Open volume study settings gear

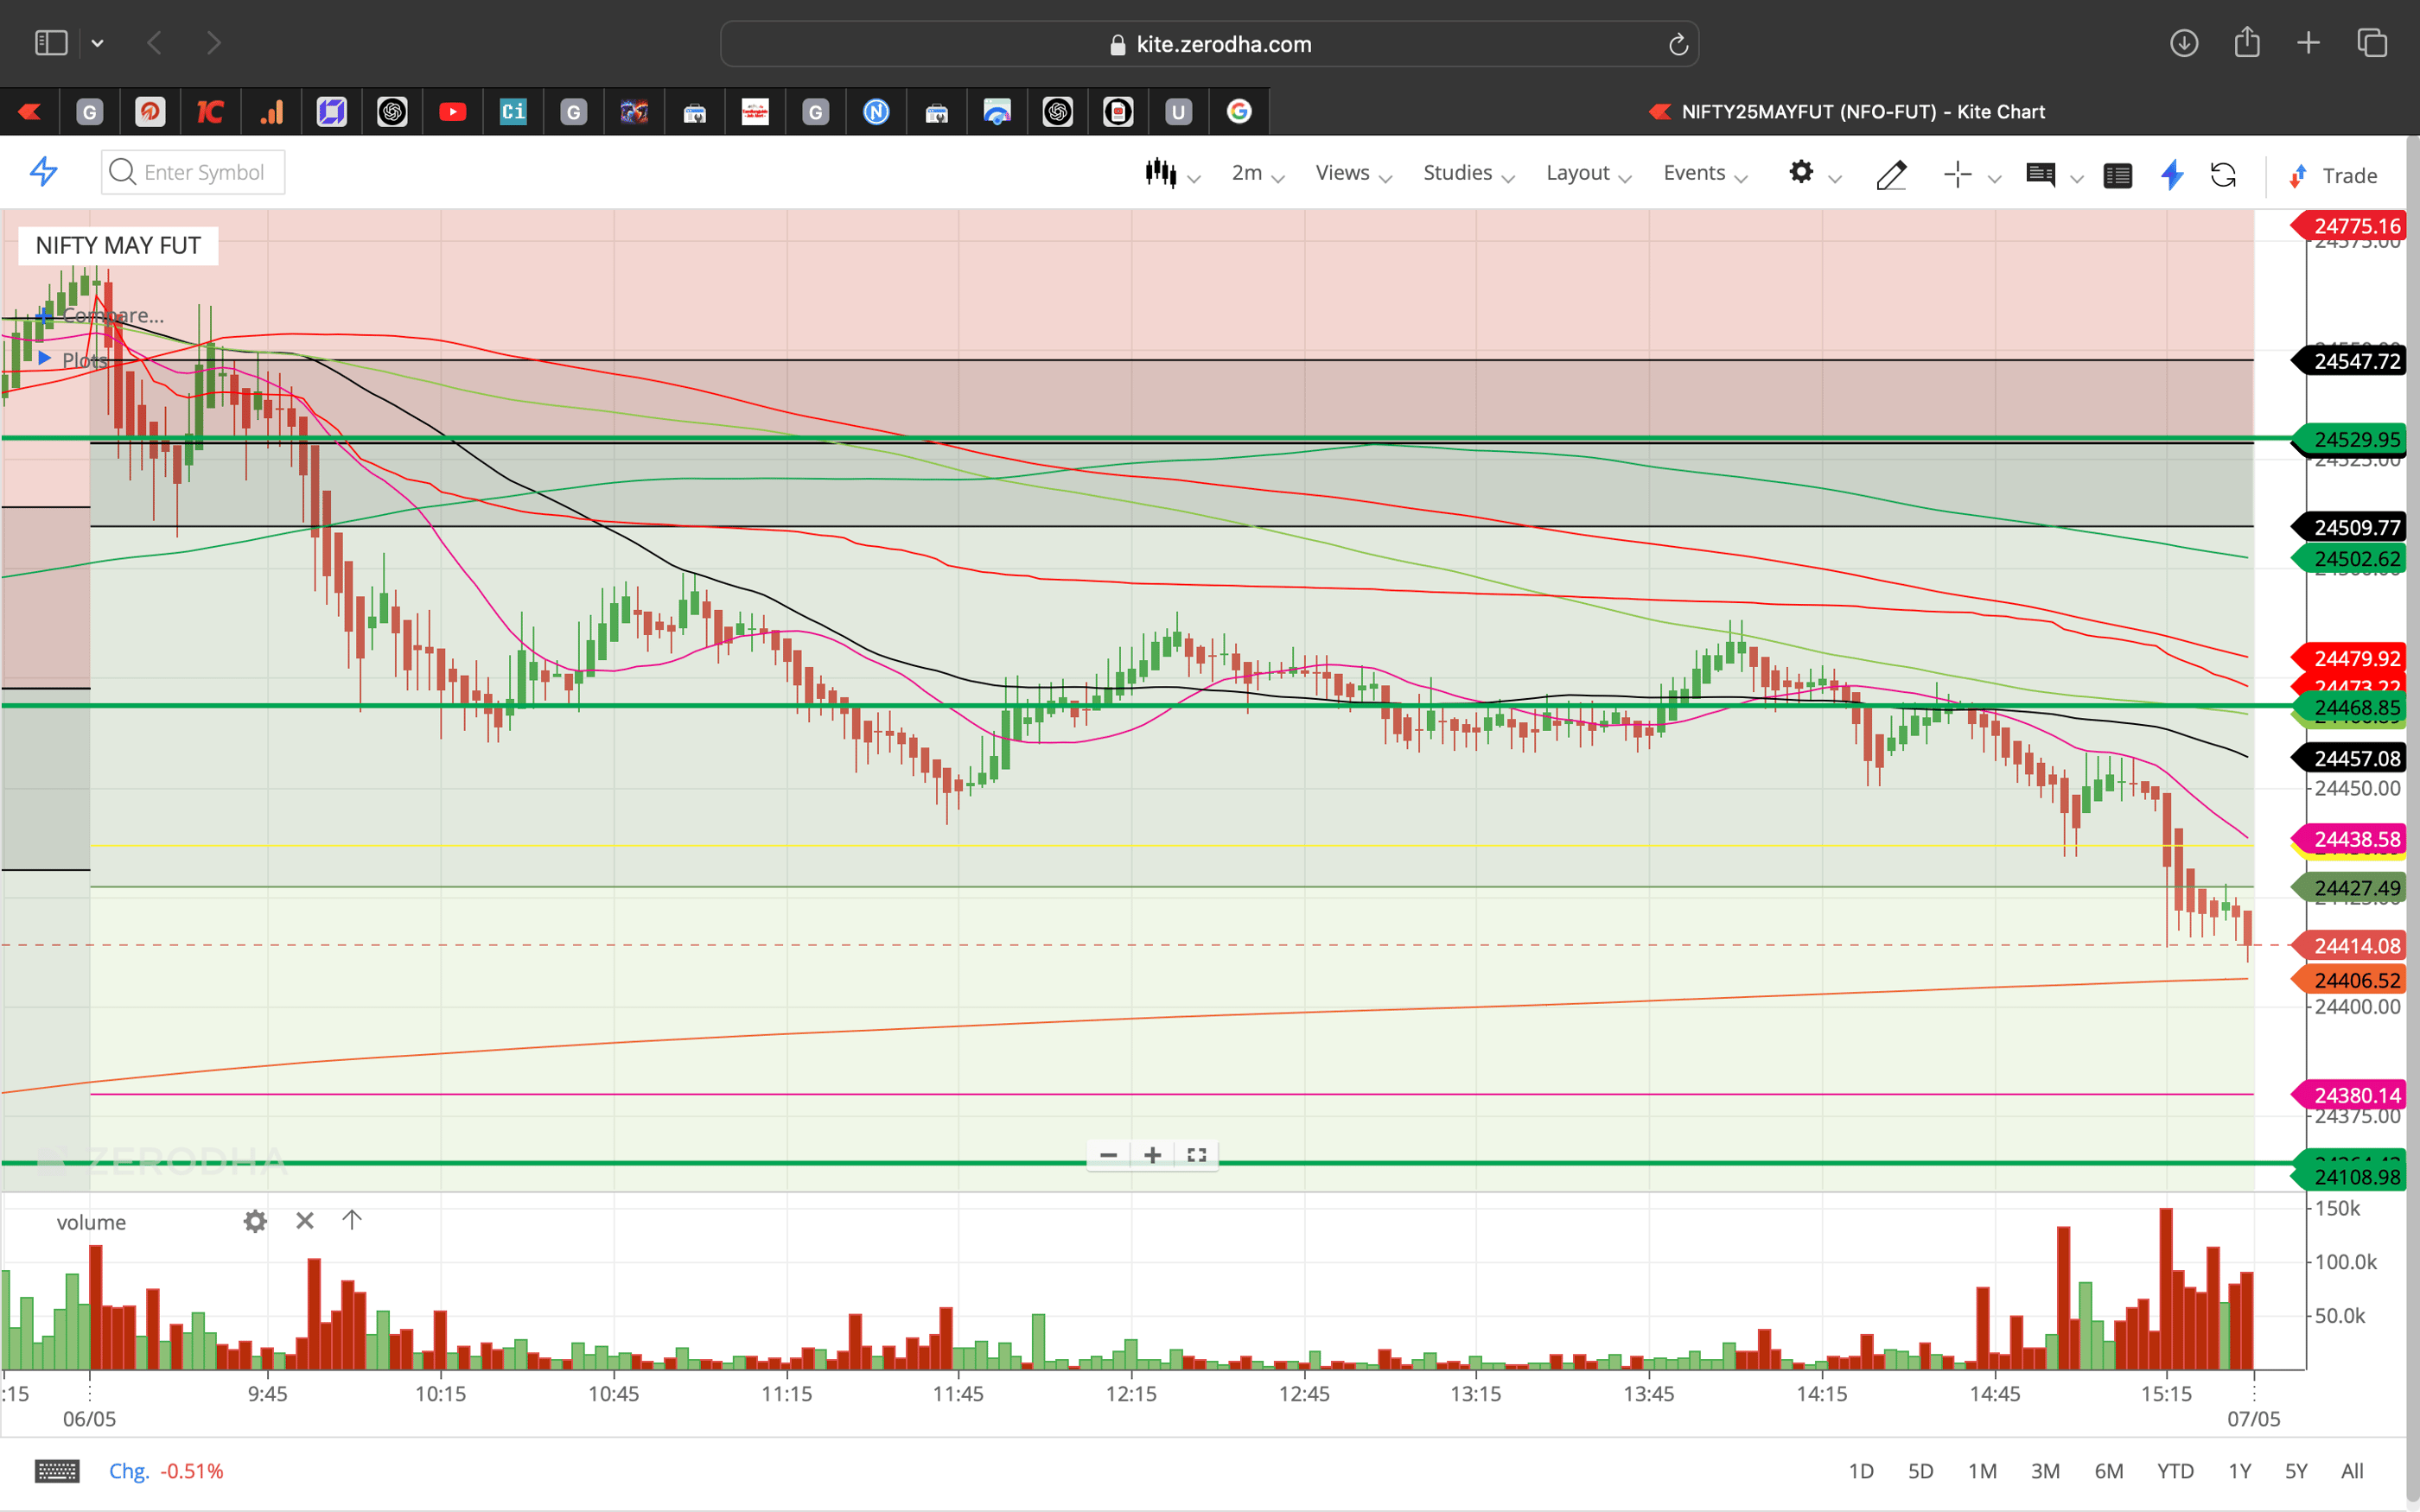tap(255, 1221)
